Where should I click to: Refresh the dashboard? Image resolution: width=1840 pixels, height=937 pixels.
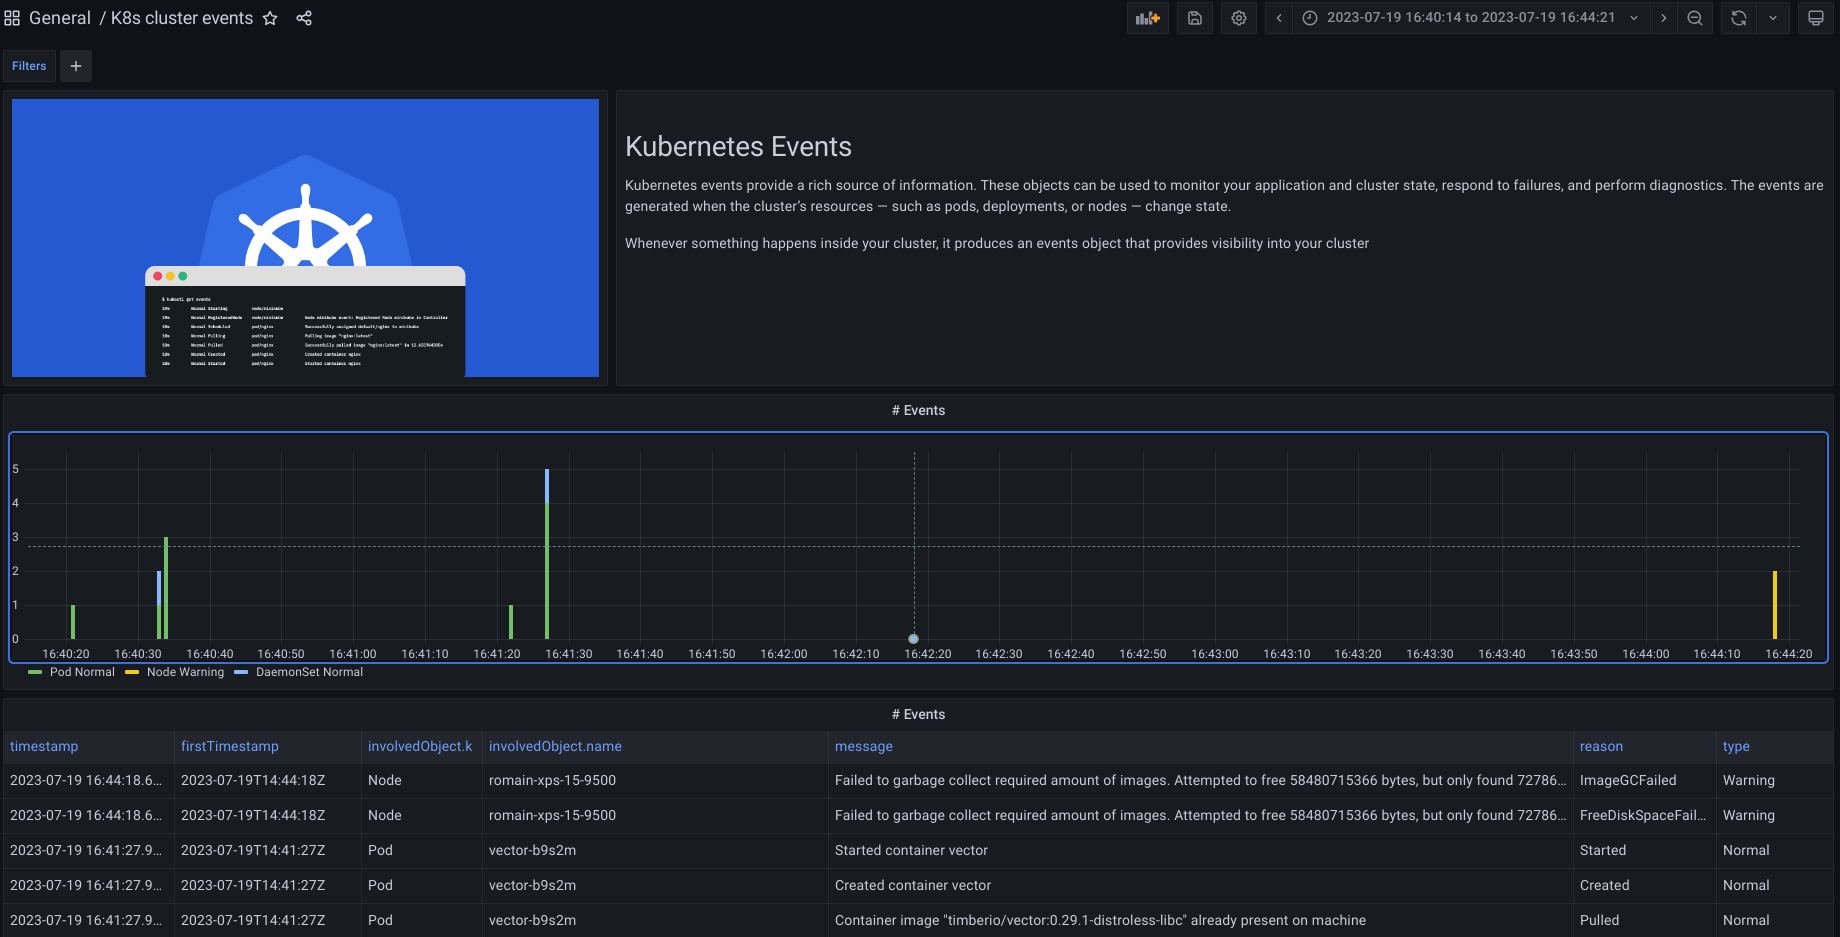(1739, 18)
